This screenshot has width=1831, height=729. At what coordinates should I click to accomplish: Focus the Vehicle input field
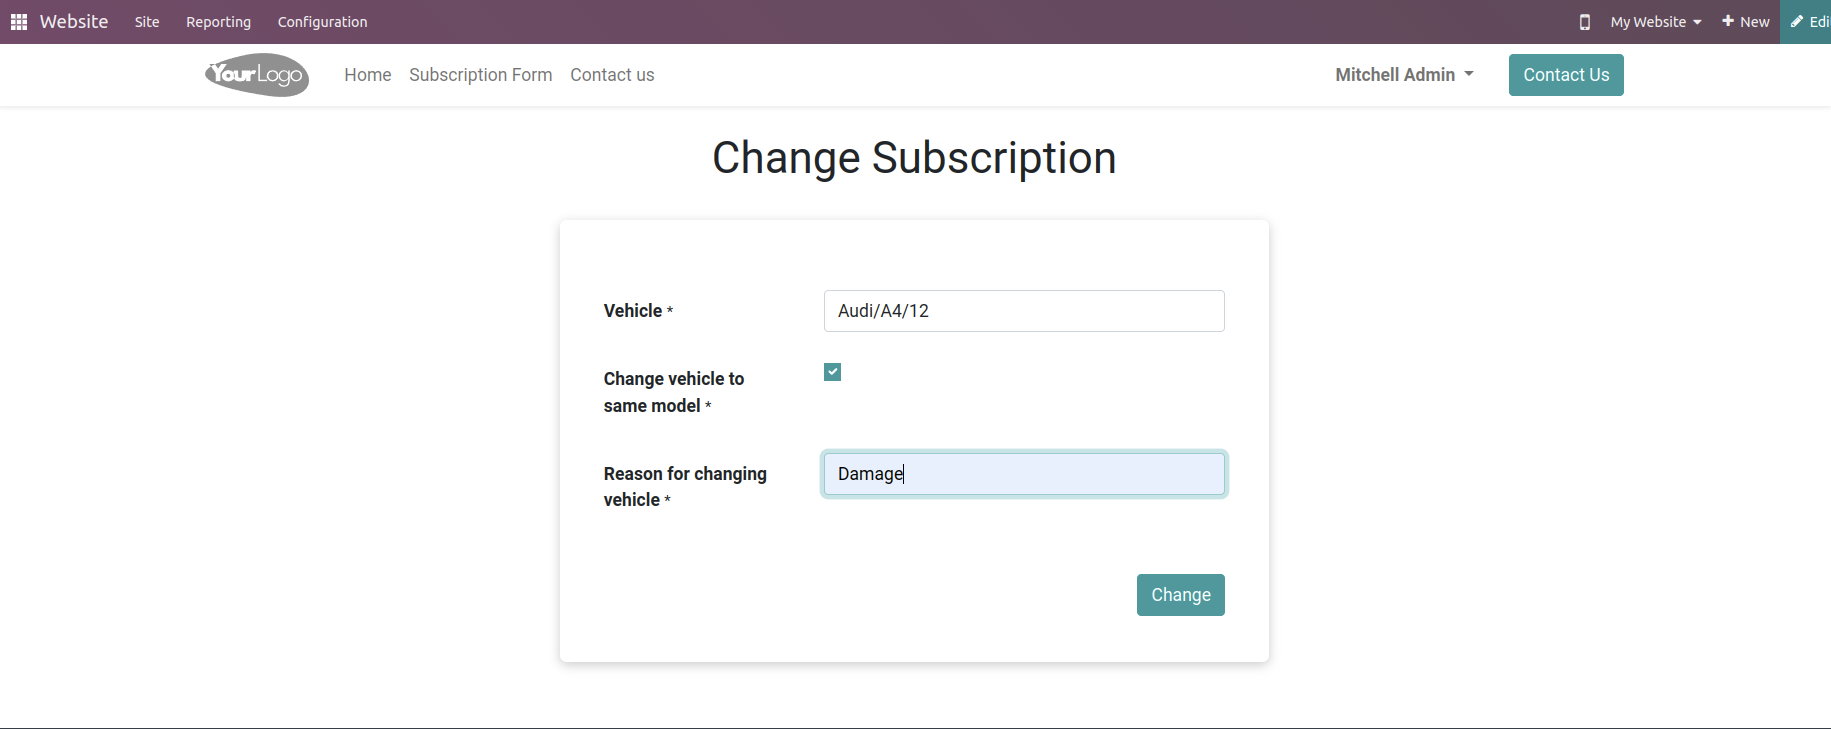1024,311
